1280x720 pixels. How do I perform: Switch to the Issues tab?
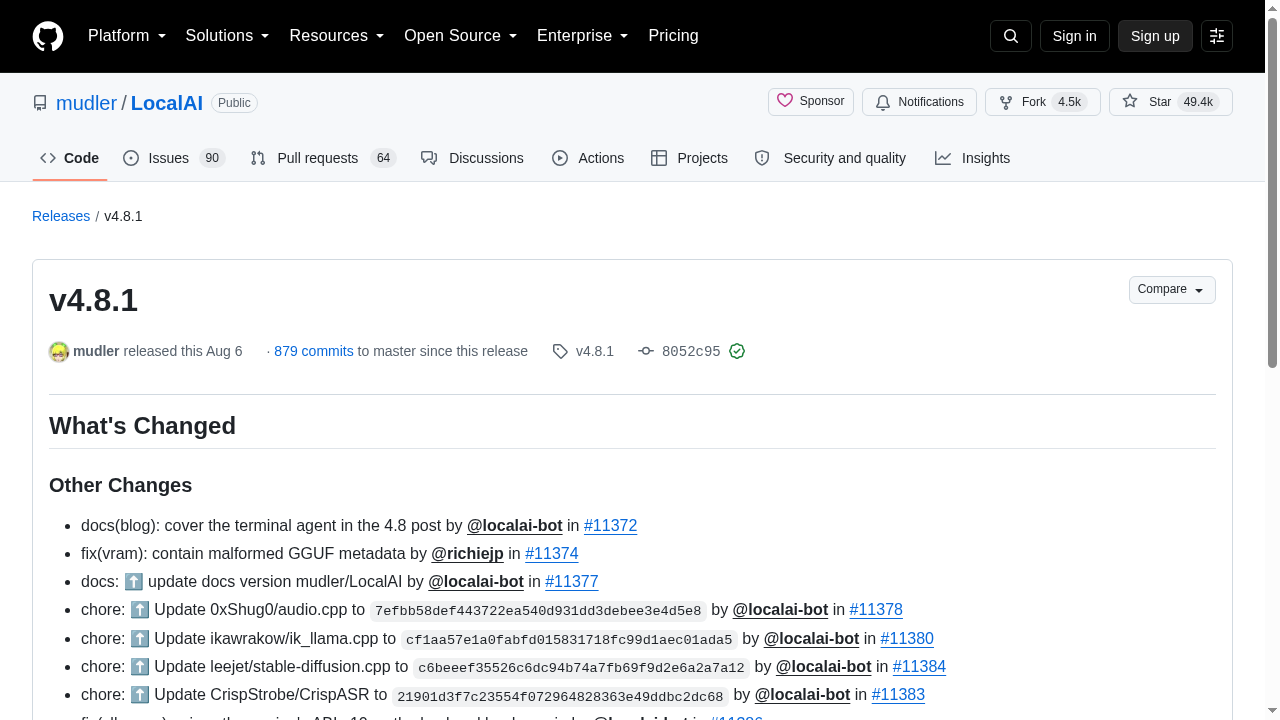coord(174,158)
